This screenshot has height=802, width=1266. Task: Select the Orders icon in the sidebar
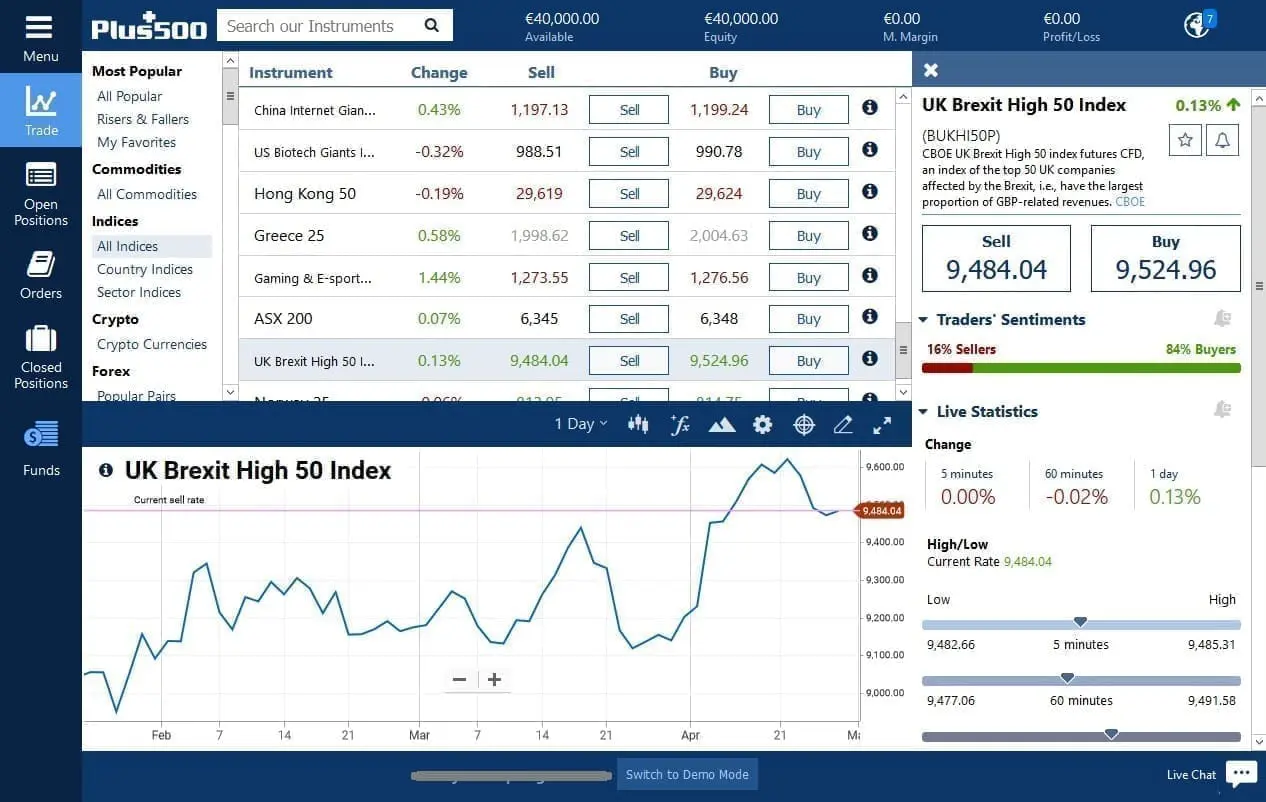coord(40,270)
